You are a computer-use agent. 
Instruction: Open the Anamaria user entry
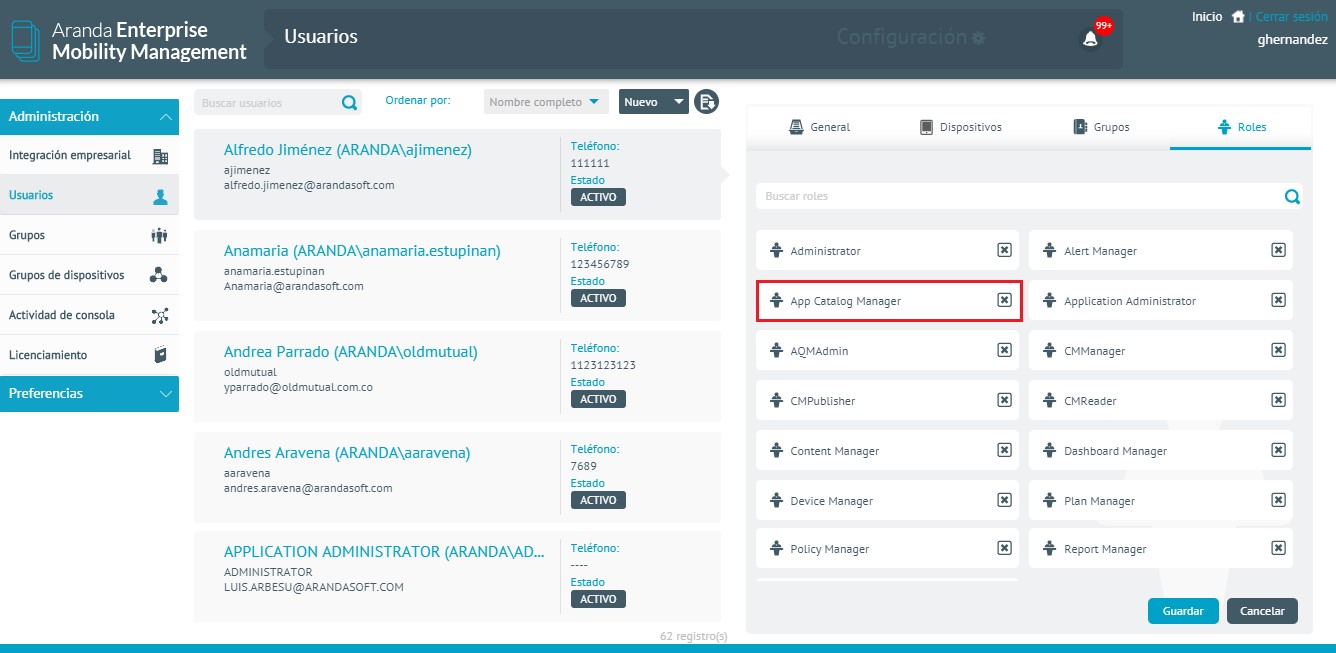(457, 275)
